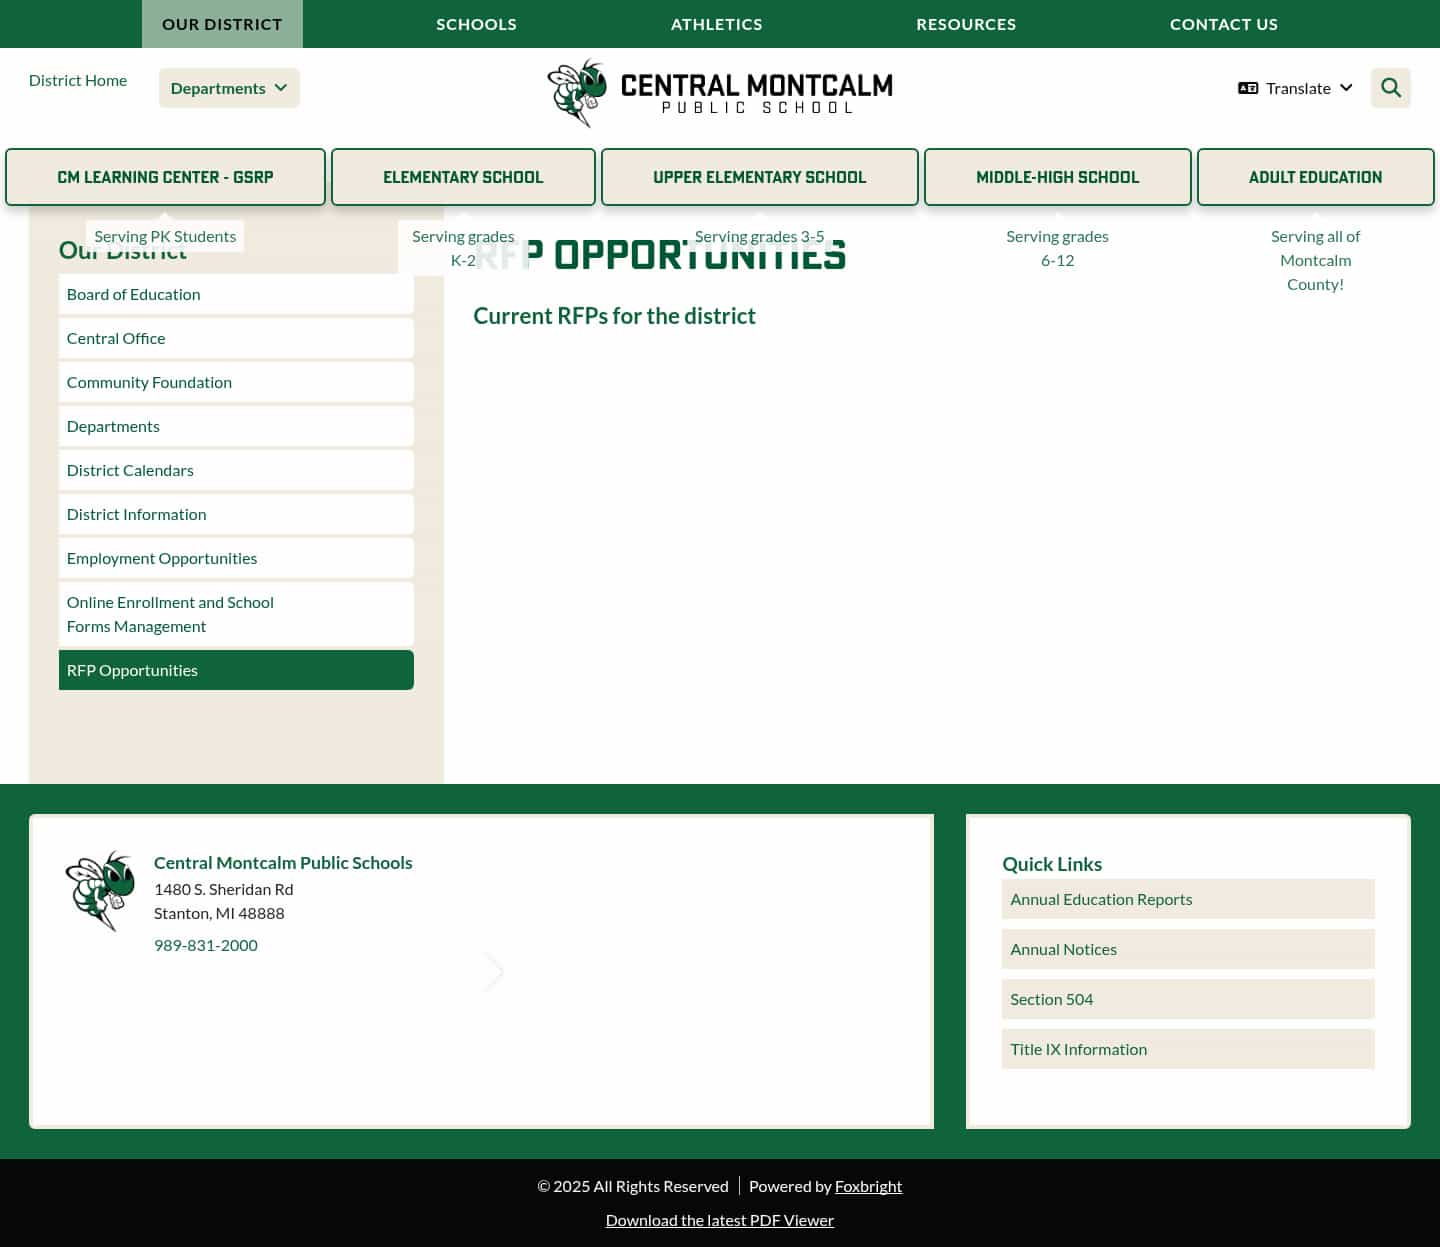Return to District Home
1440x1247 pixels.
coord(78,80)
